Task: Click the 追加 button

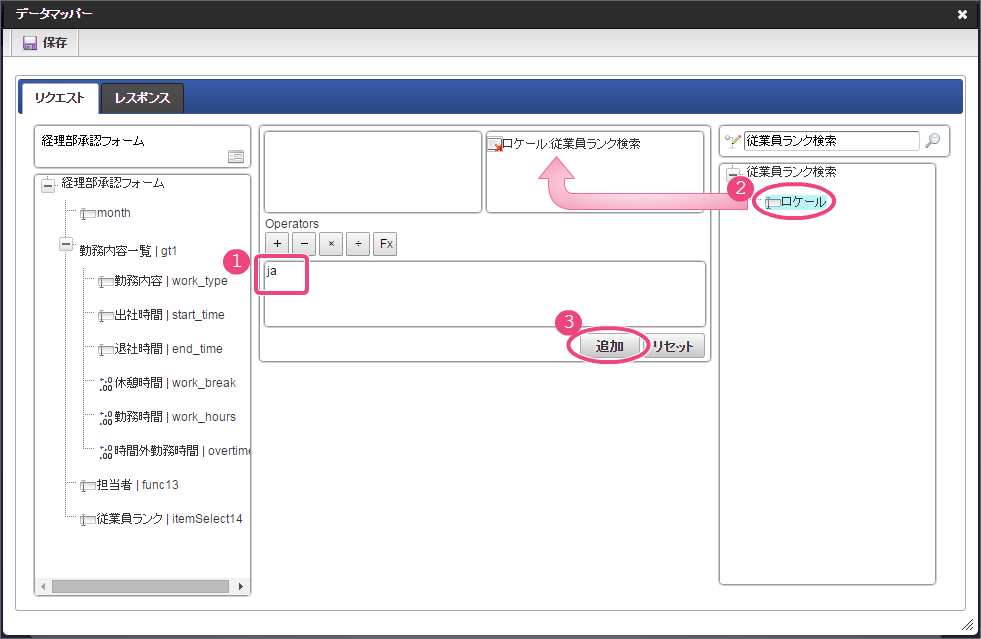Action: tap(609, 346)
